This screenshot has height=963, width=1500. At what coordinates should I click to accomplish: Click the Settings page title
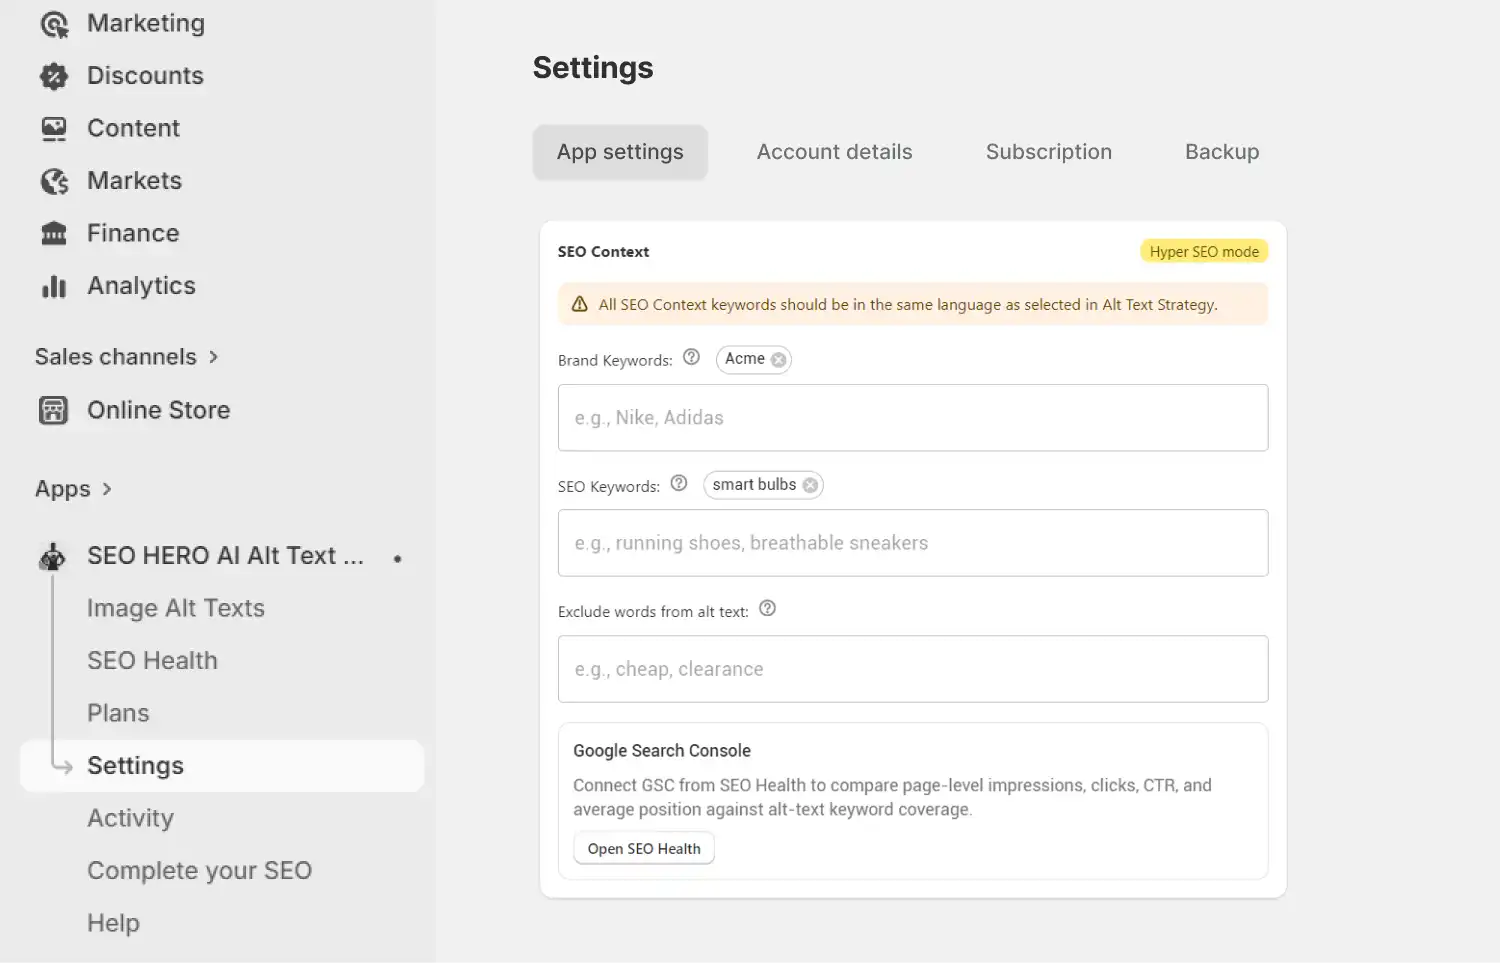coord(593,68)
